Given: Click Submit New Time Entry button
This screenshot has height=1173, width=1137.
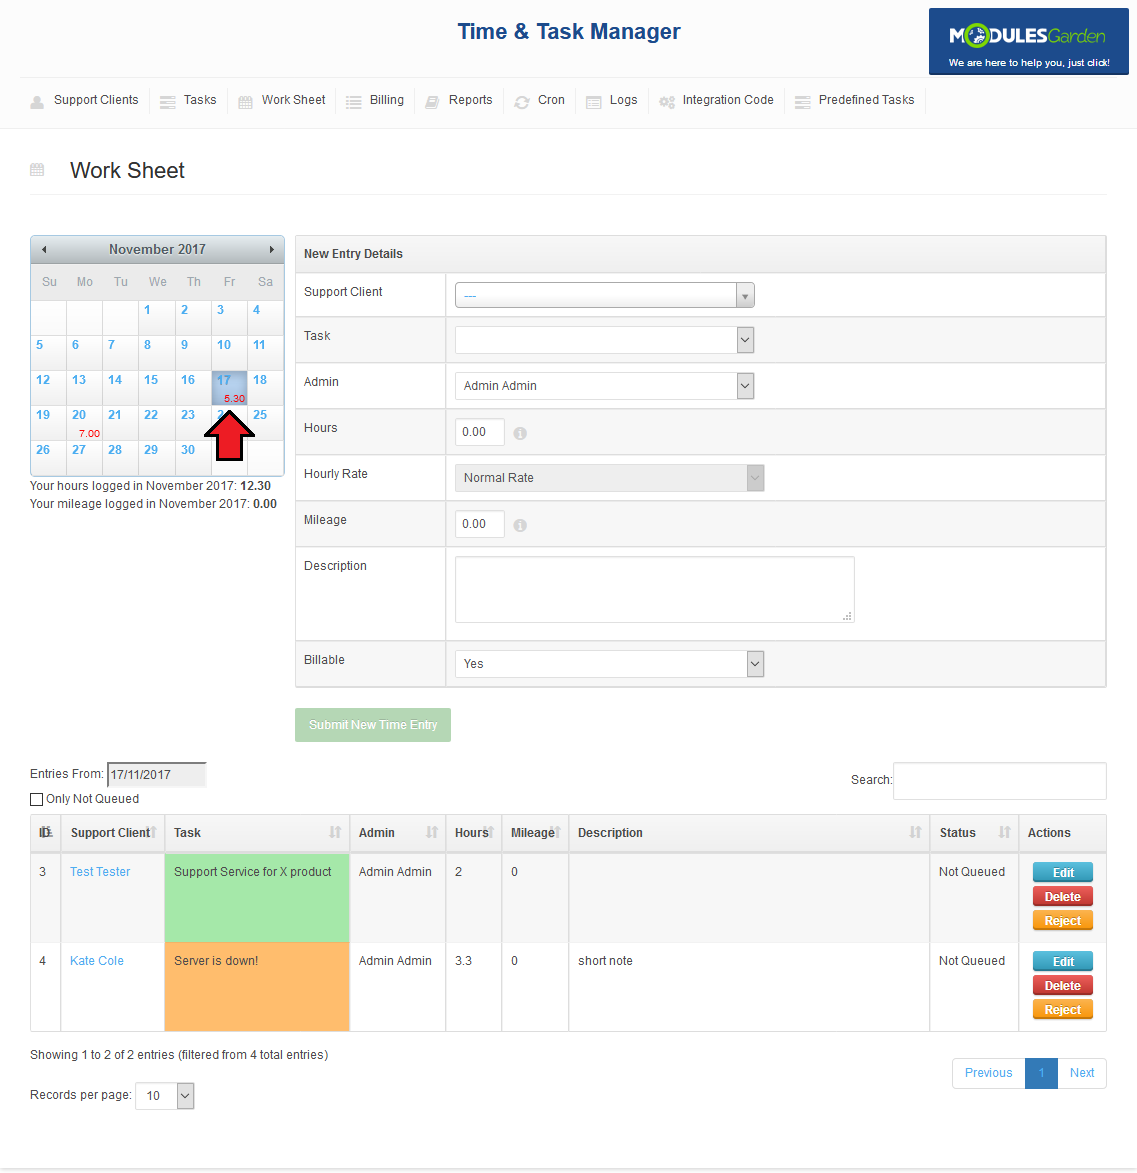Looking at the screenshot, I should [x=373, y=725].
